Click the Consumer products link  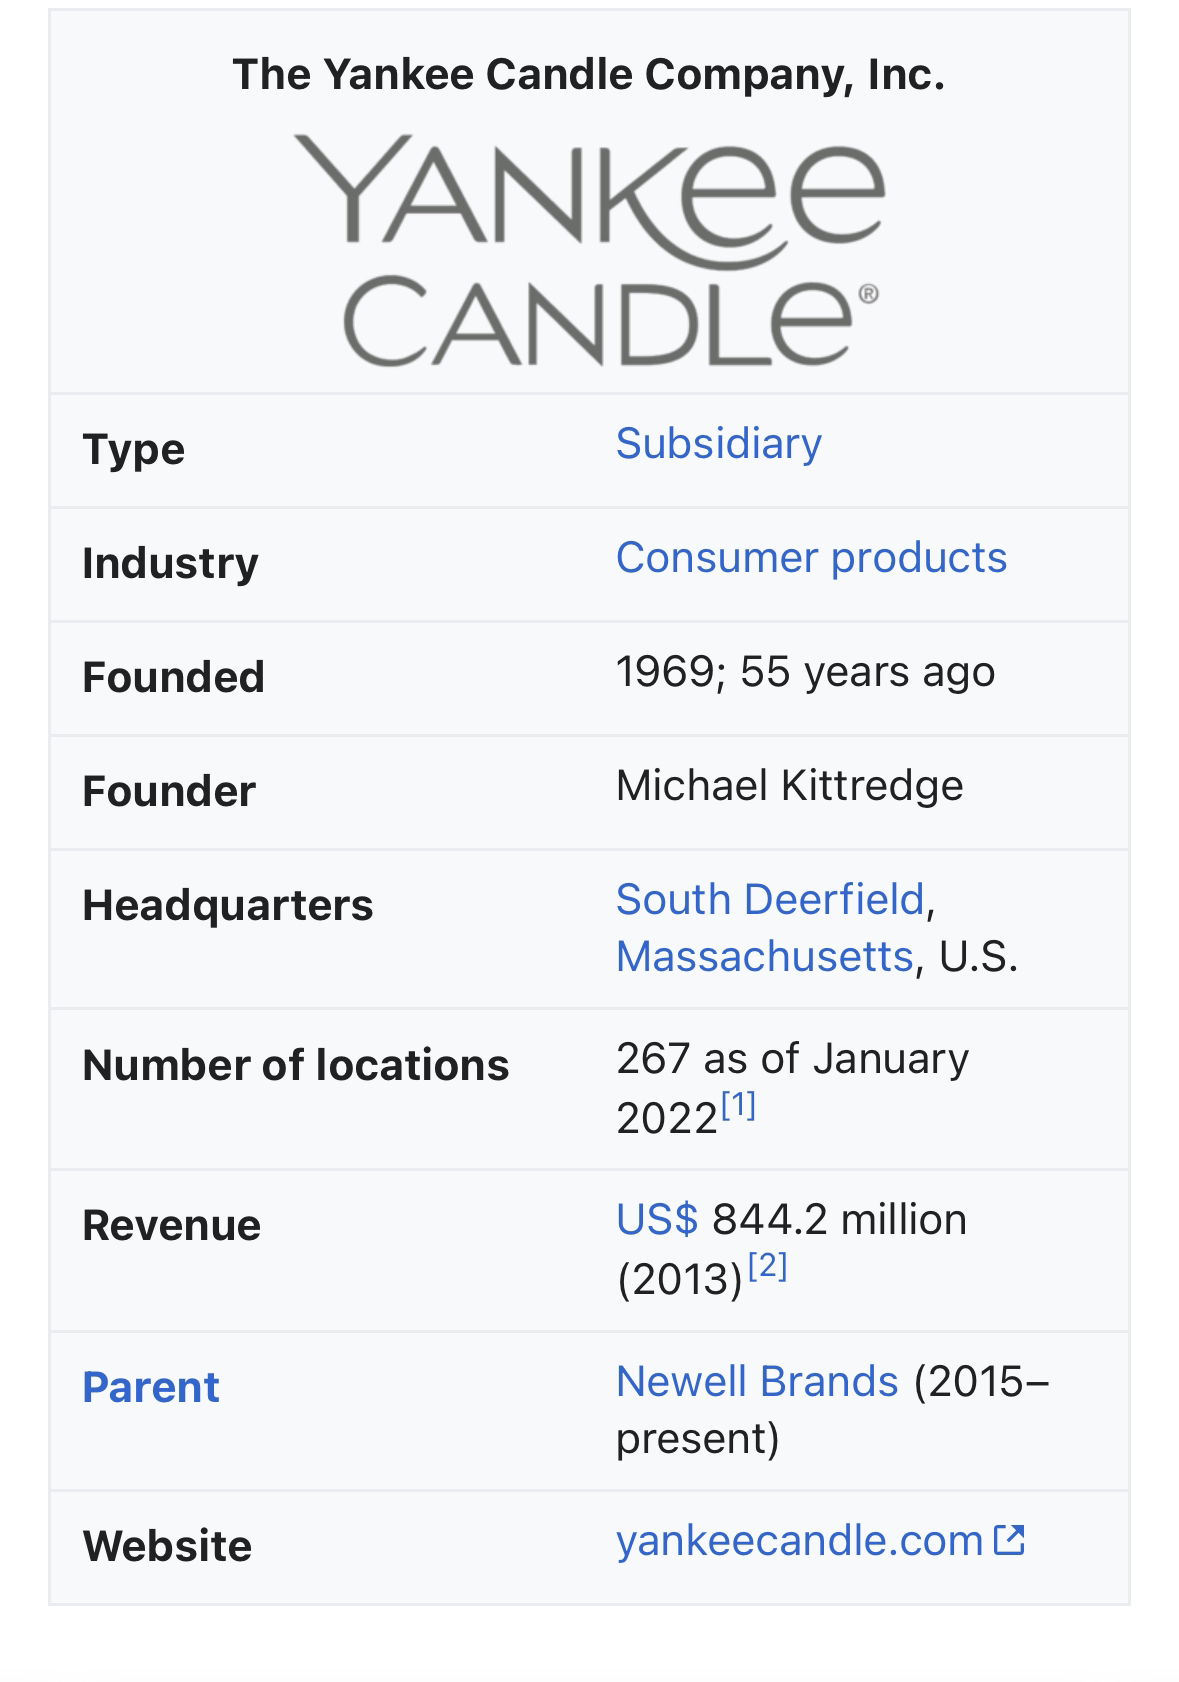pos(811,558)
